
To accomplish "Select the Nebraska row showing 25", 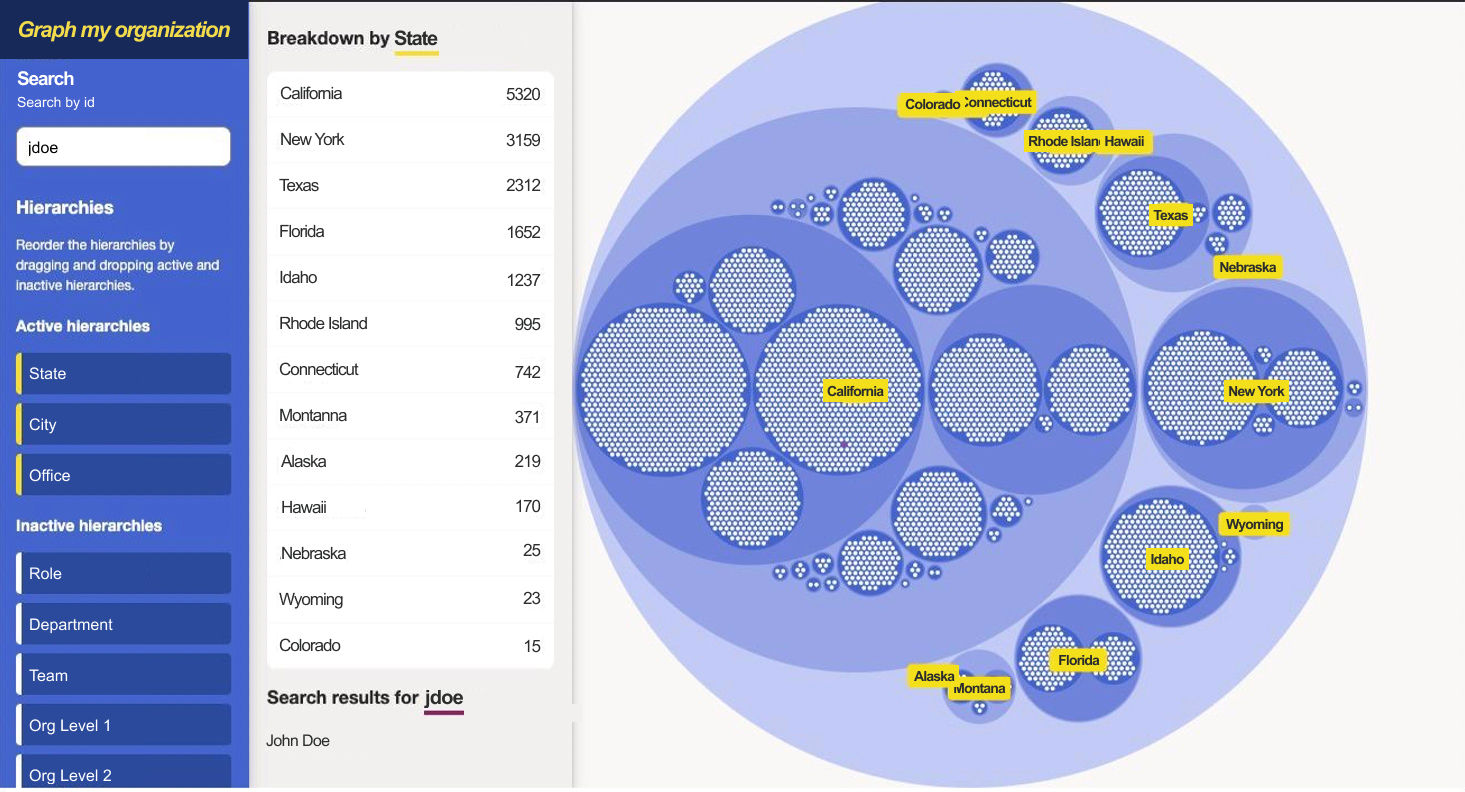I will [x=410, y=553].
